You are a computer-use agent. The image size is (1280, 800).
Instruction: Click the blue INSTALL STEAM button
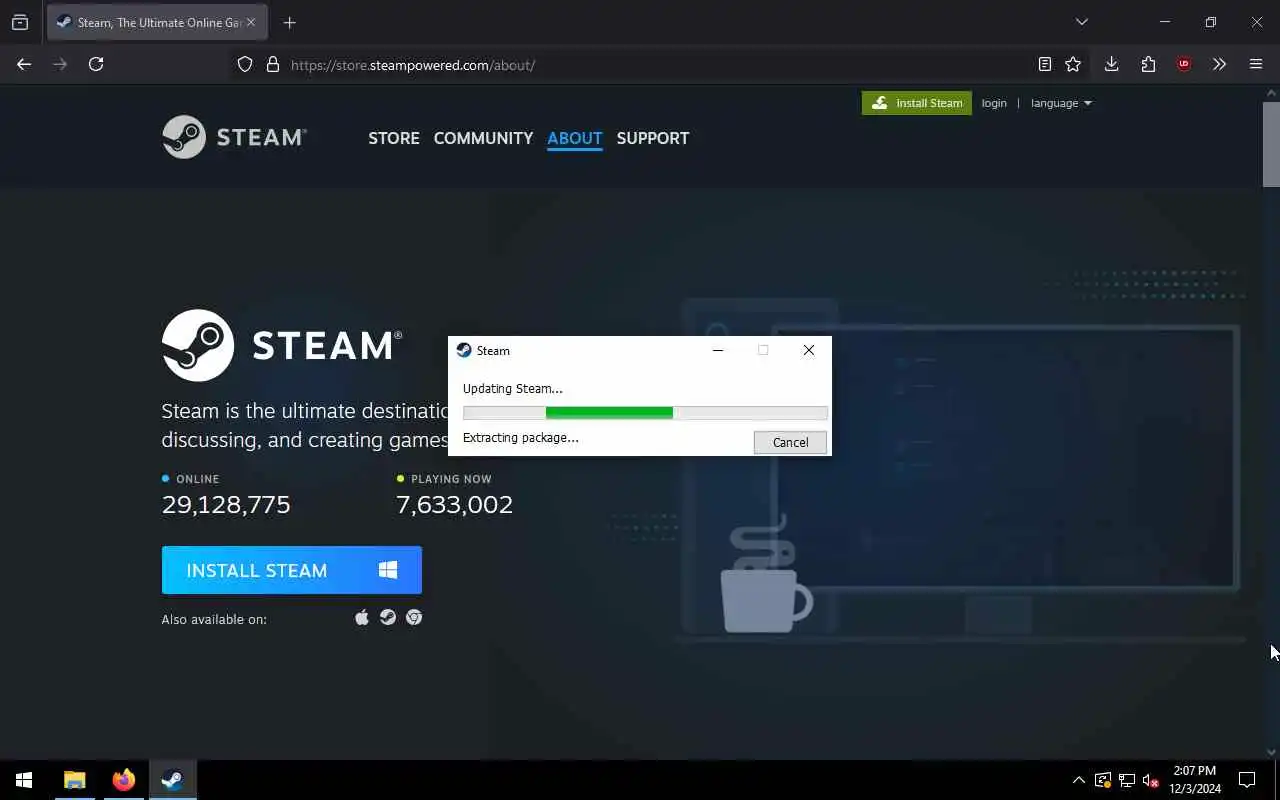pos(292,570)
